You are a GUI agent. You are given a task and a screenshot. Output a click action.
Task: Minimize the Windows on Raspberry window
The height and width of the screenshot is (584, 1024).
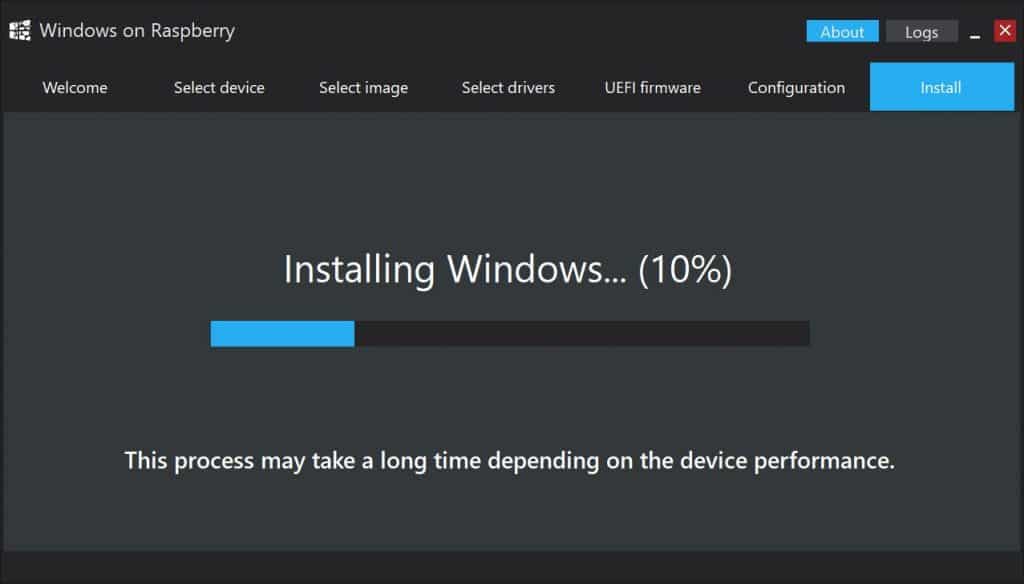pyautogui.click(x=975, y=33)
